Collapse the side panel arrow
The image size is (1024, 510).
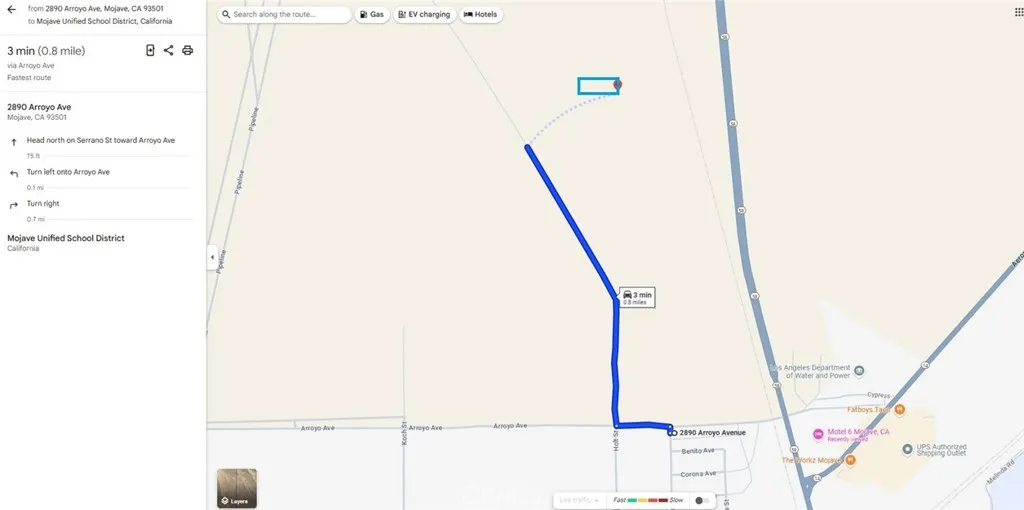212,257
